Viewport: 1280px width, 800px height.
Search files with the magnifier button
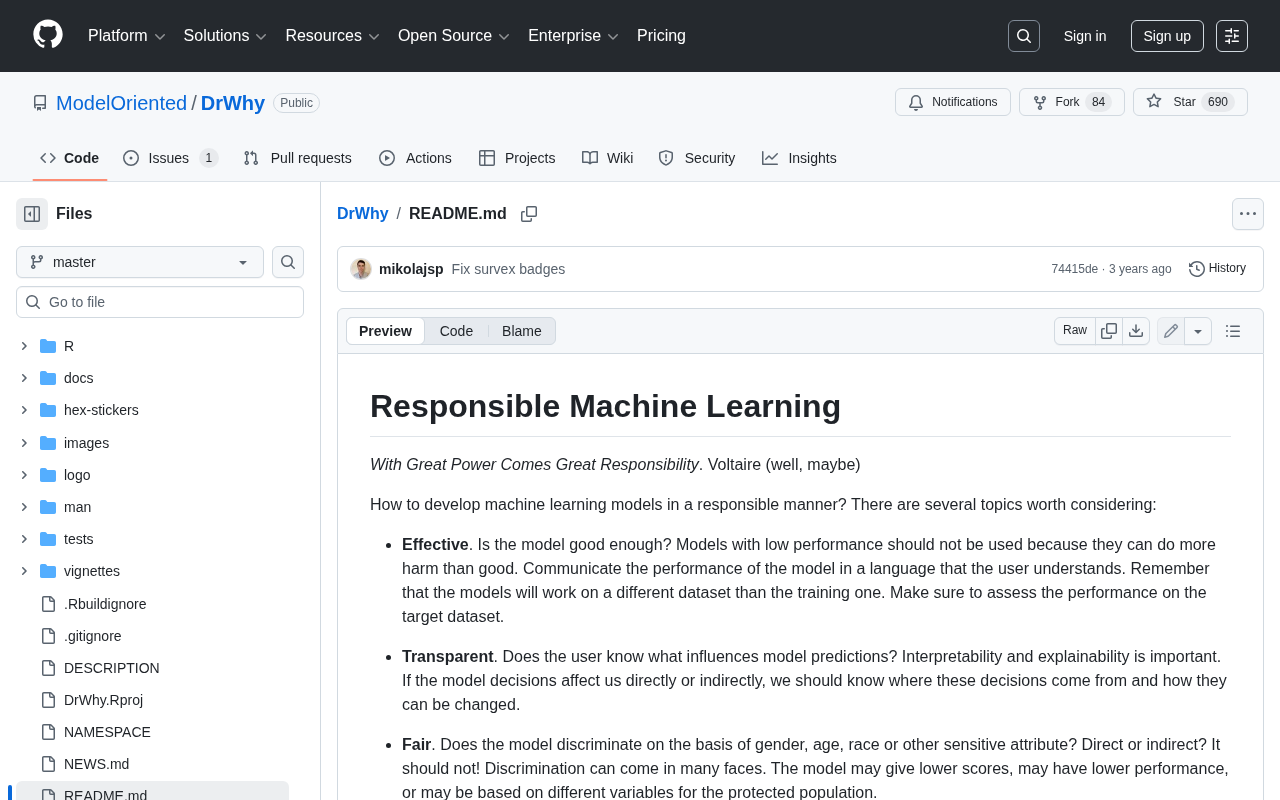[x=288, y=262]
